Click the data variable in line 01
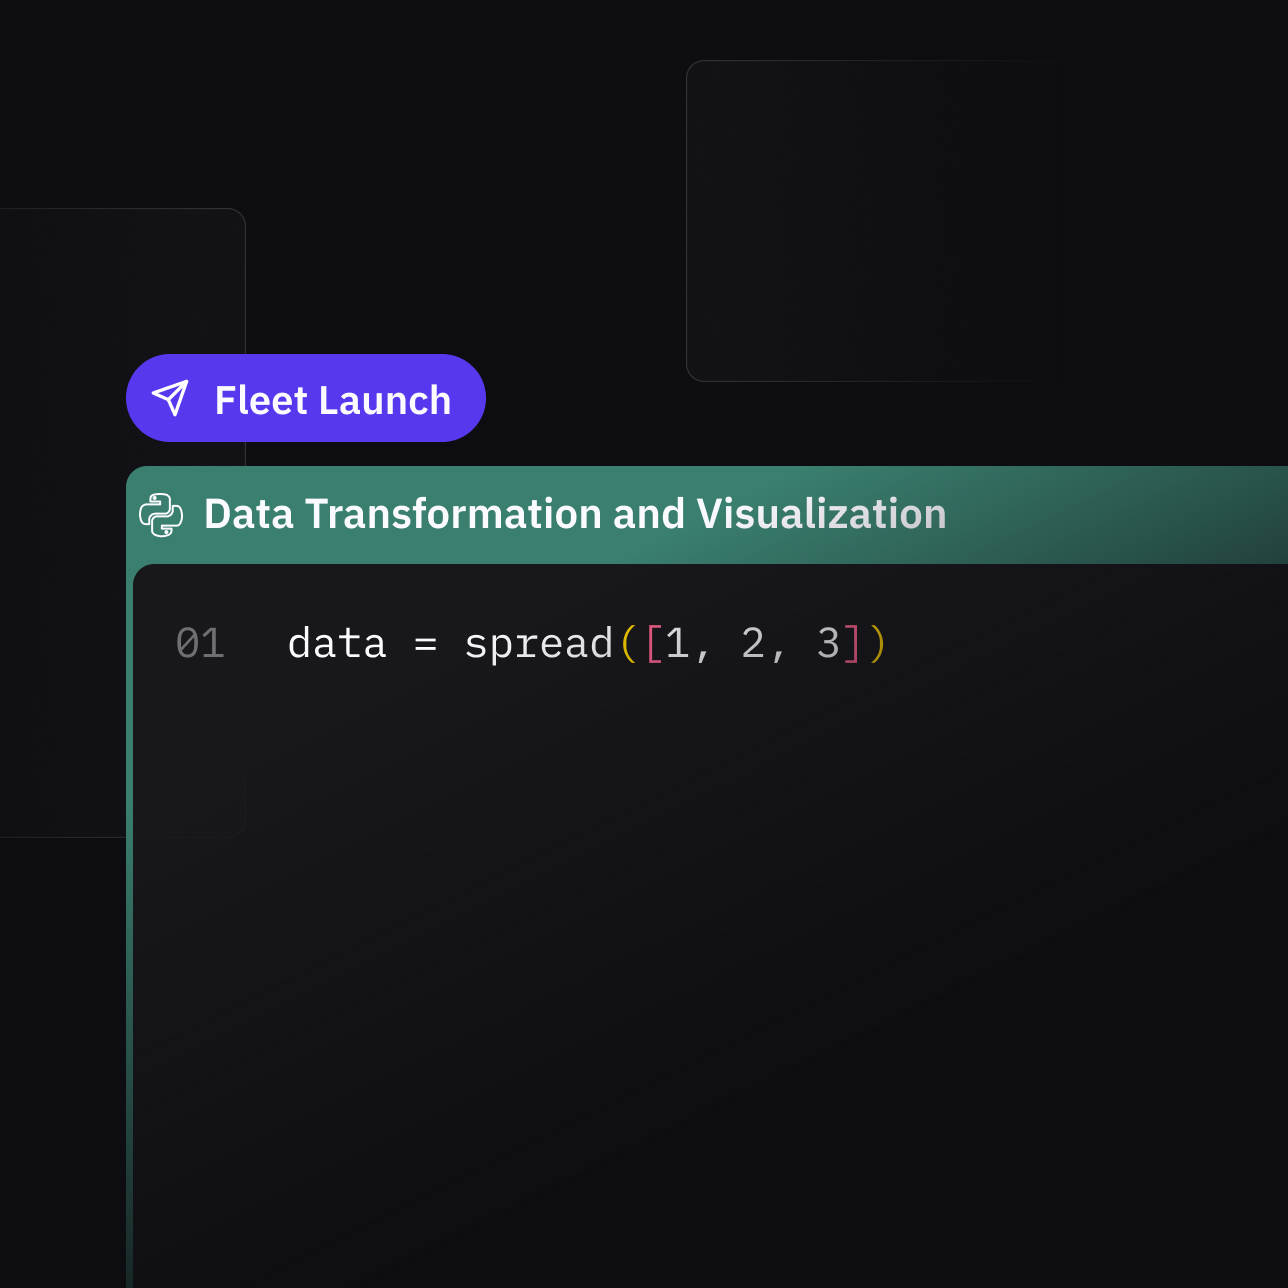Image resolution: width=1288 pixels, height=1288 pixels. [x=337, y=643]
